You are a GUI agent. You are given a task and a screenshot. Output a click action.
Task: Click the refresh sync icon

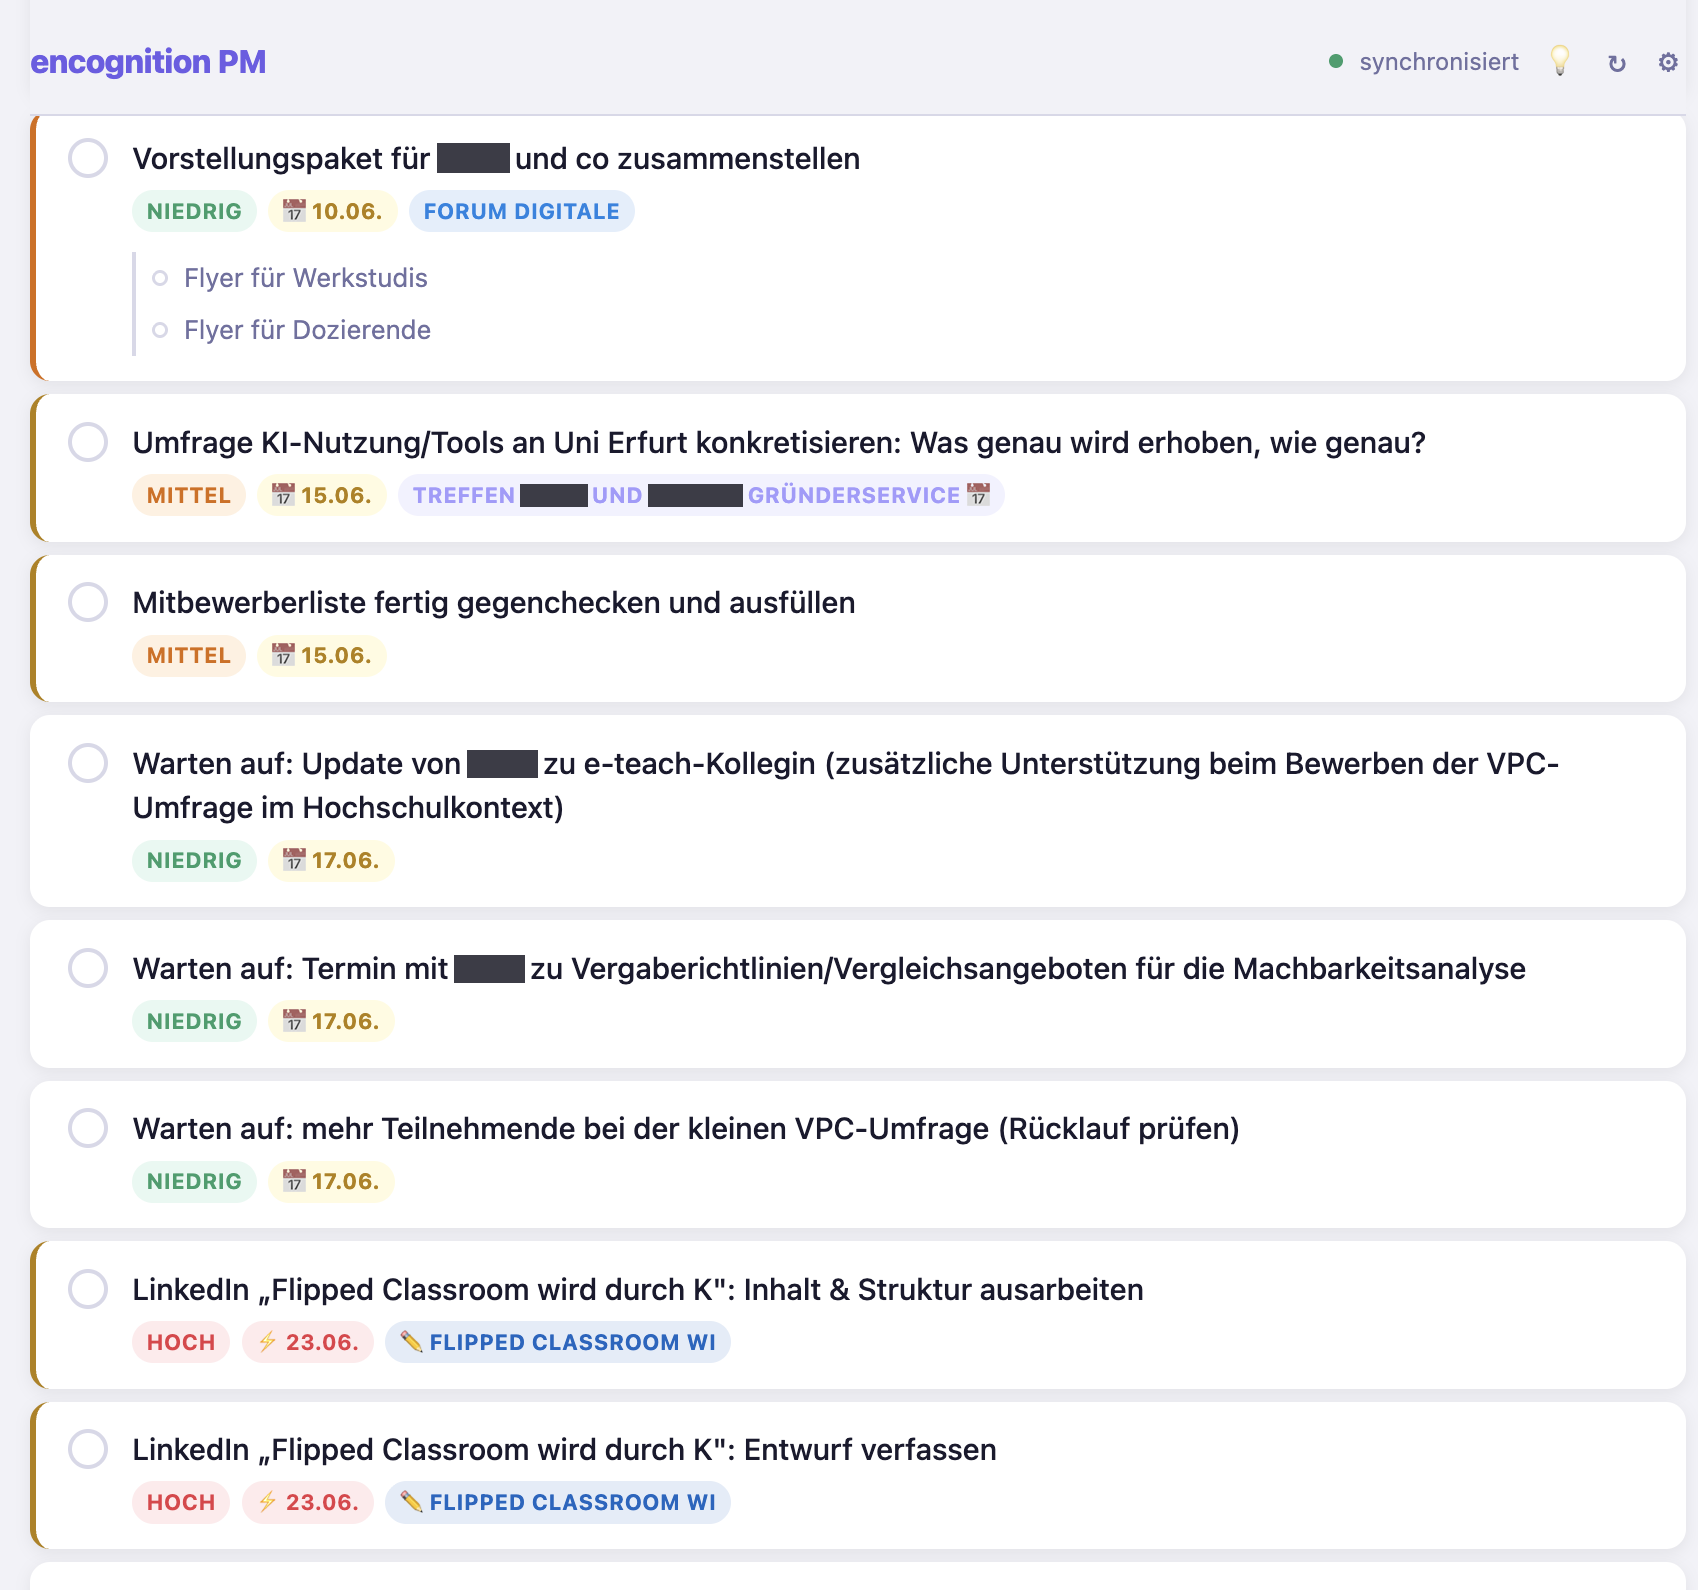1616,63
